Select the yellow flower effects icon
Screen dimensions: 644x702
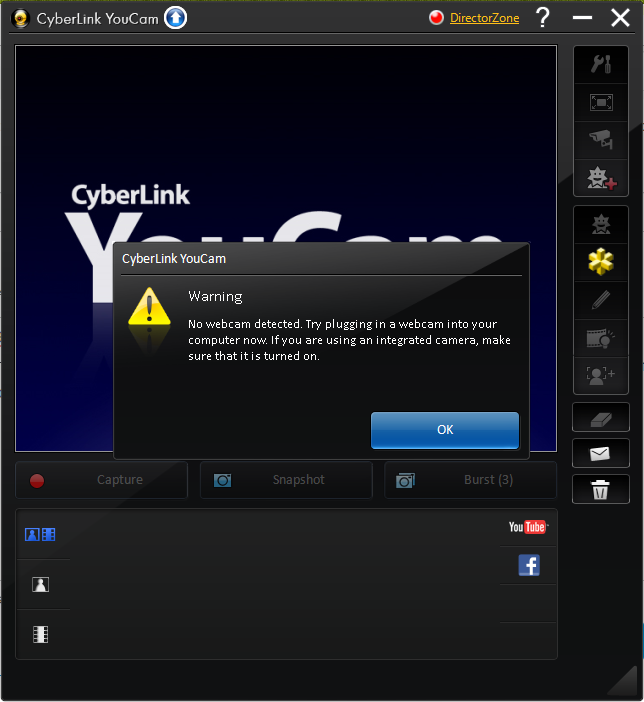coord(601,262)
